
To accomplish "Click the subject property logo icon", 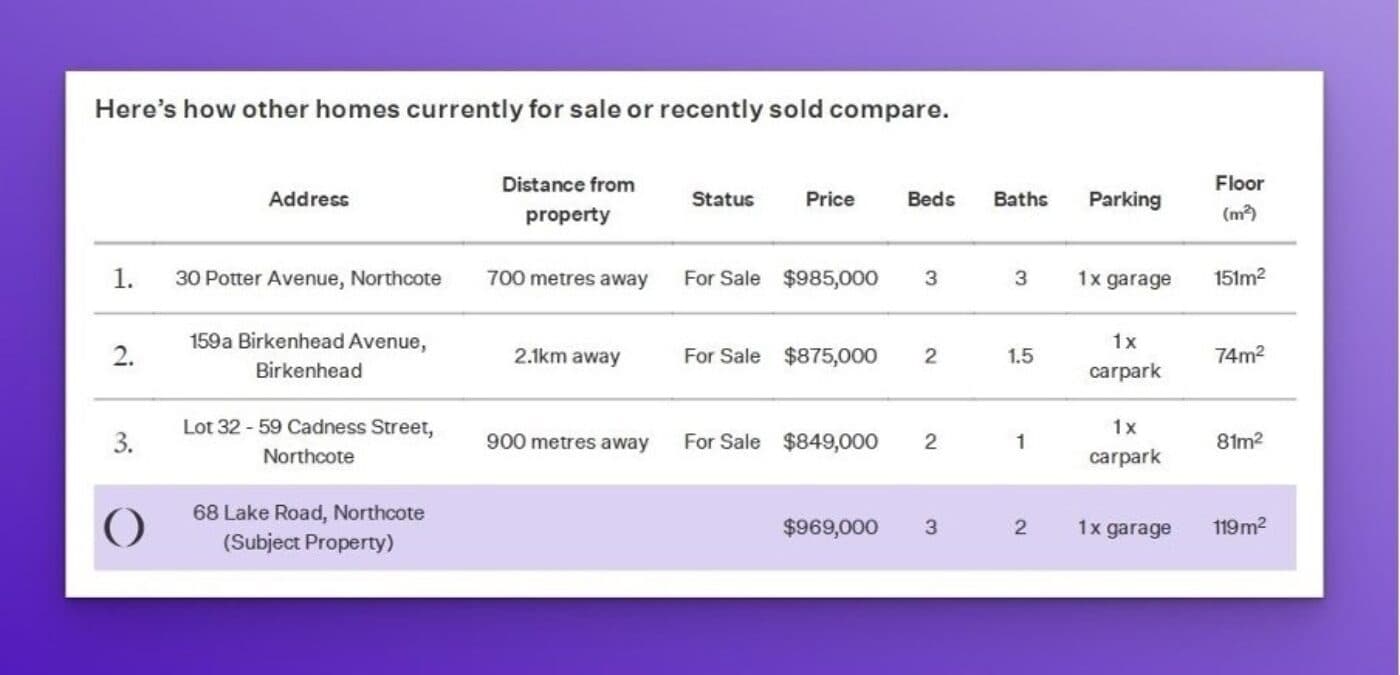I will coord(124,528).
